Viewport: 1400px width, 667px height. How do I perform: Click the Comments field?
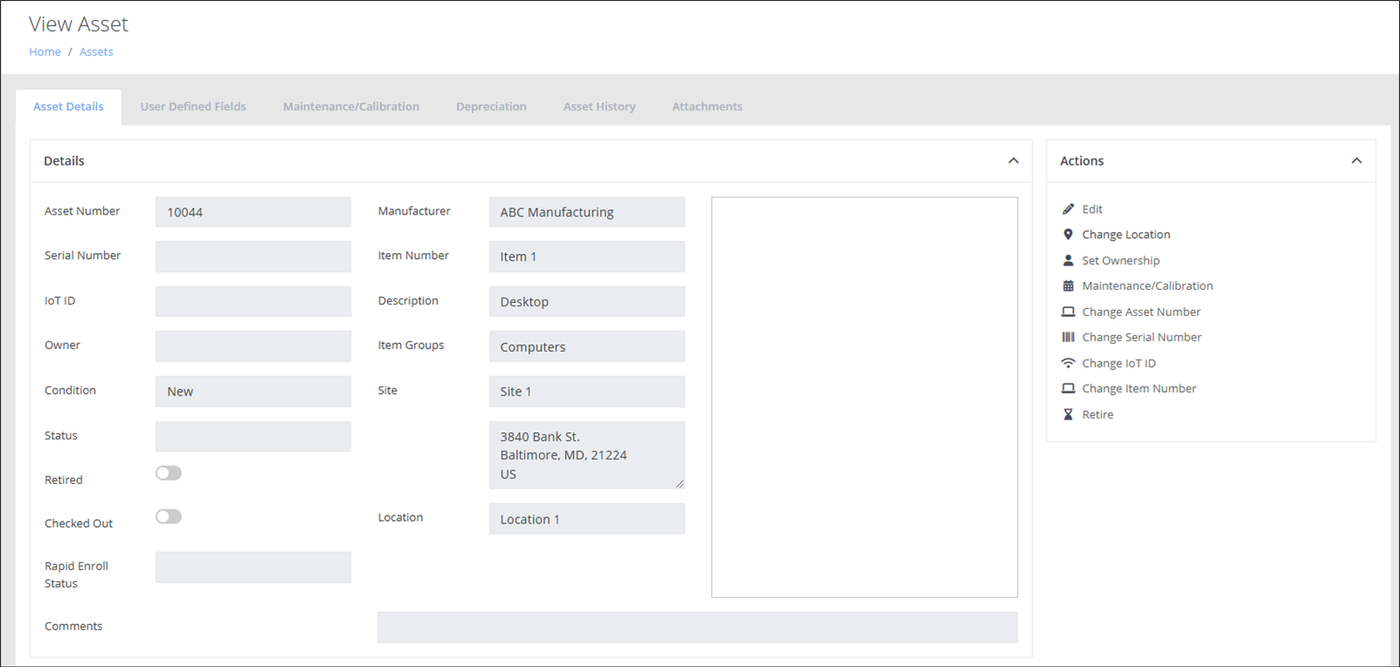click(x=697, y=627)
